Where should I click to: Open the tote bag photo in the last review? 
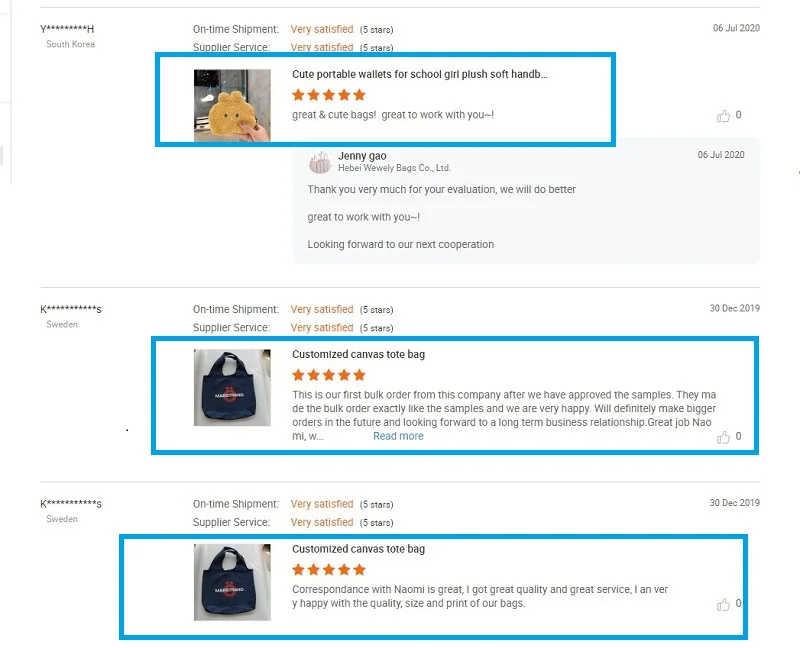tap(232, 582)
